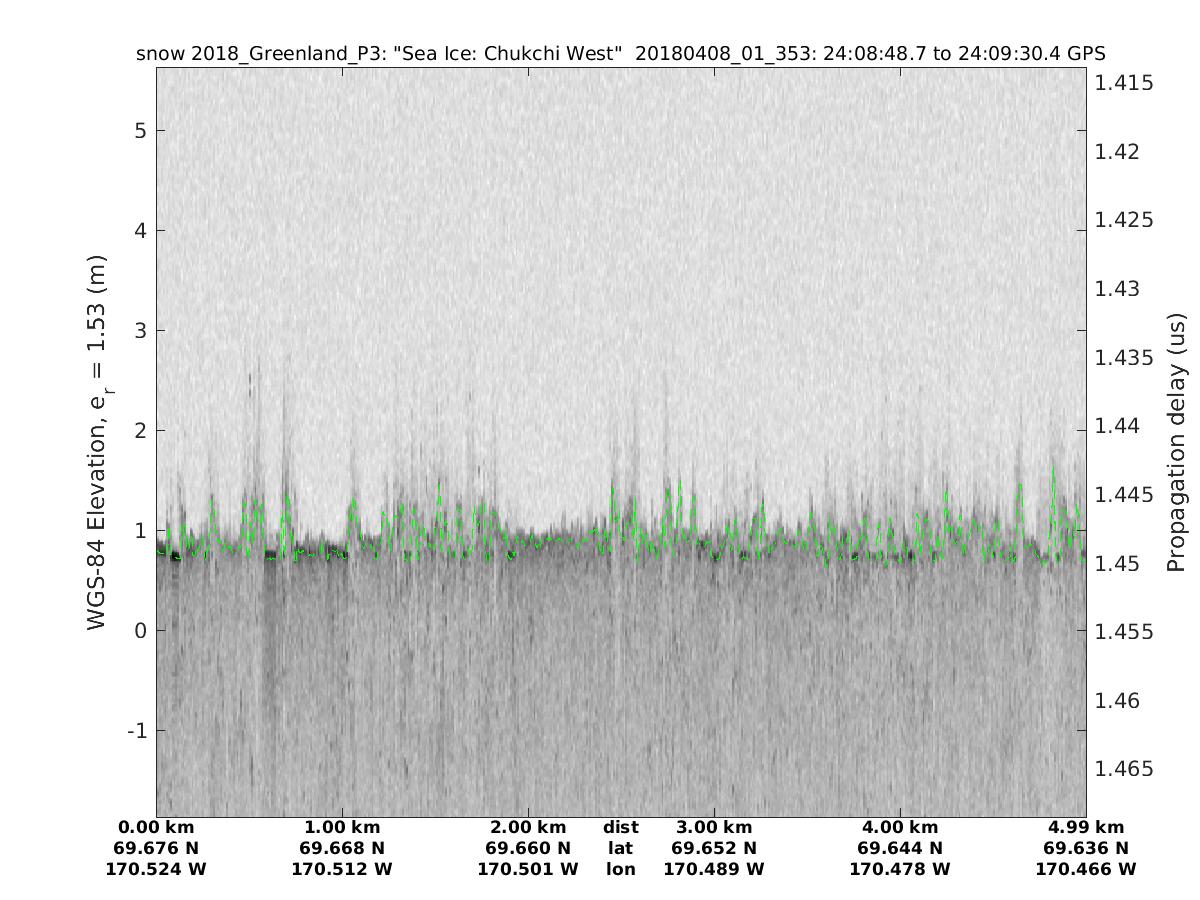Click the '4.00 km' x-axis tick label

click(x=900, y=827)
